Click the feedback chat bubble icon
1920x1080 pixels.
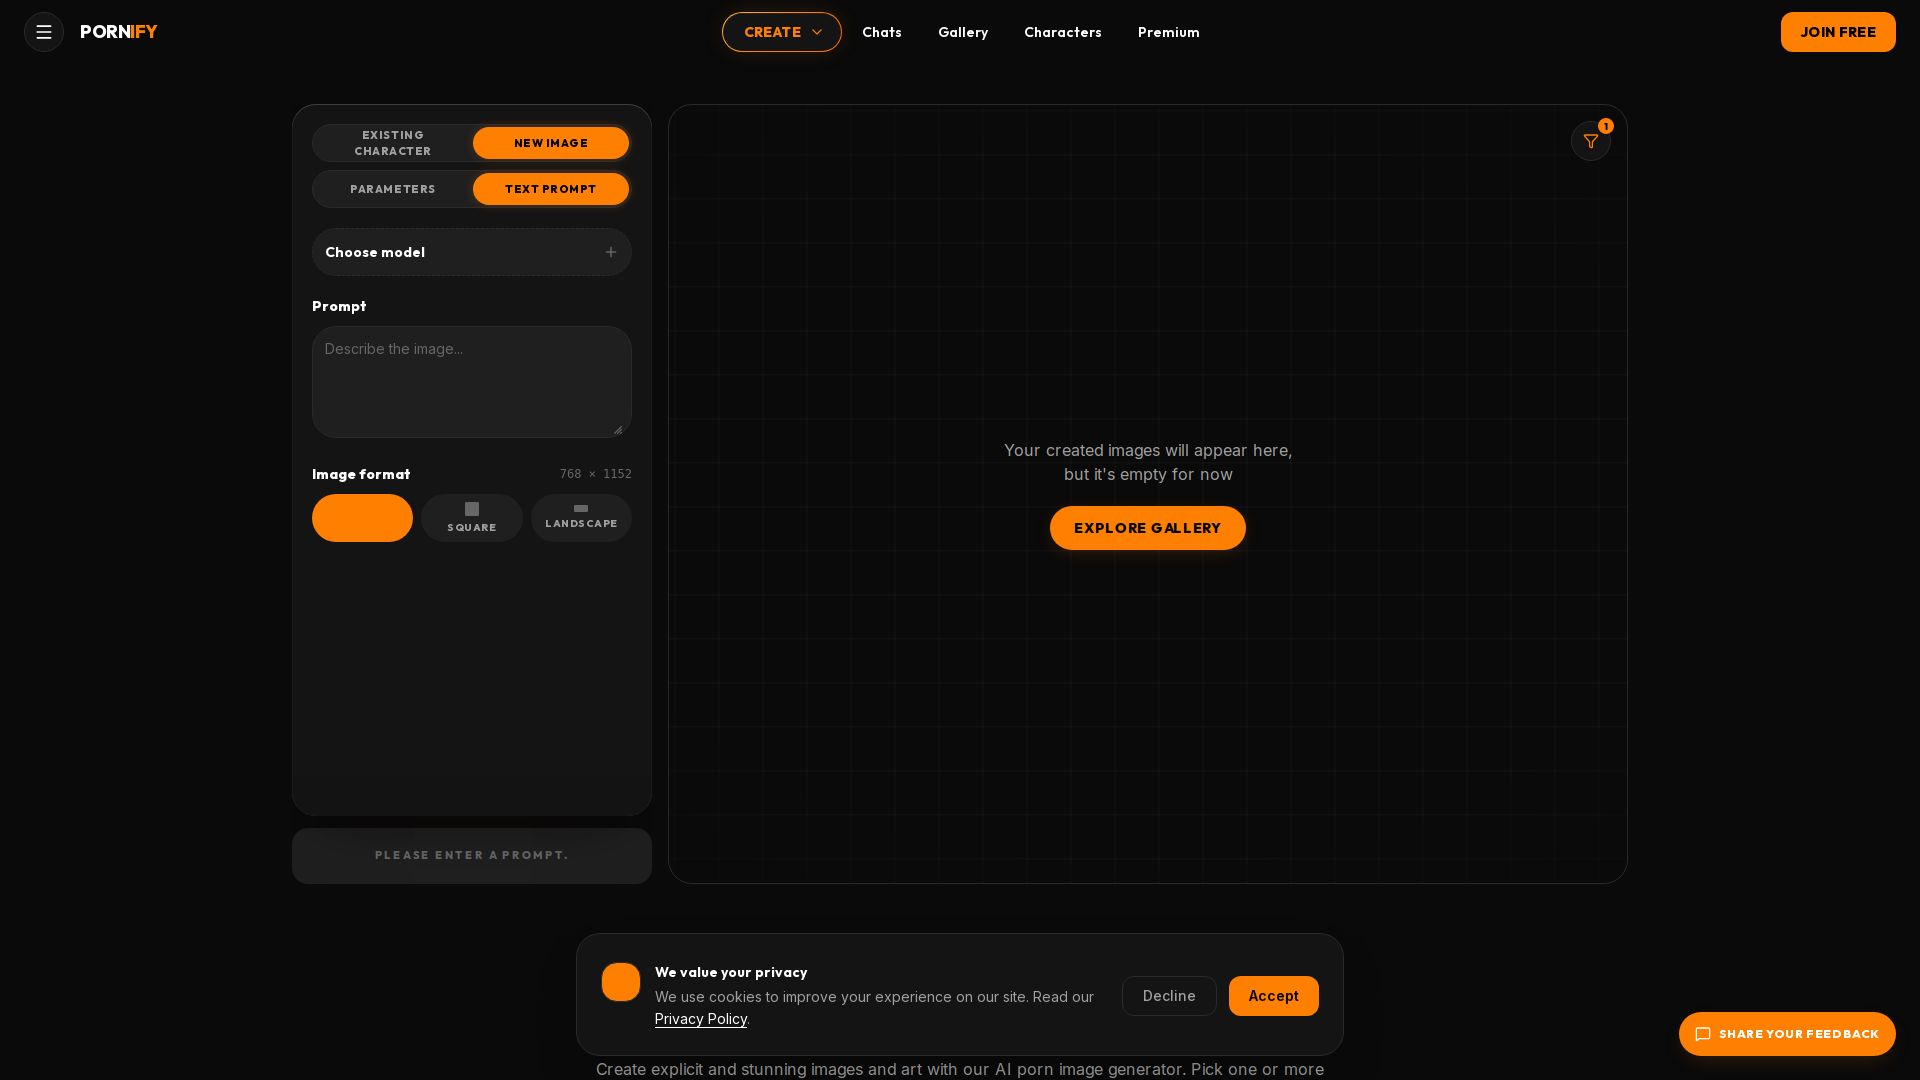pos(1703,1034)
